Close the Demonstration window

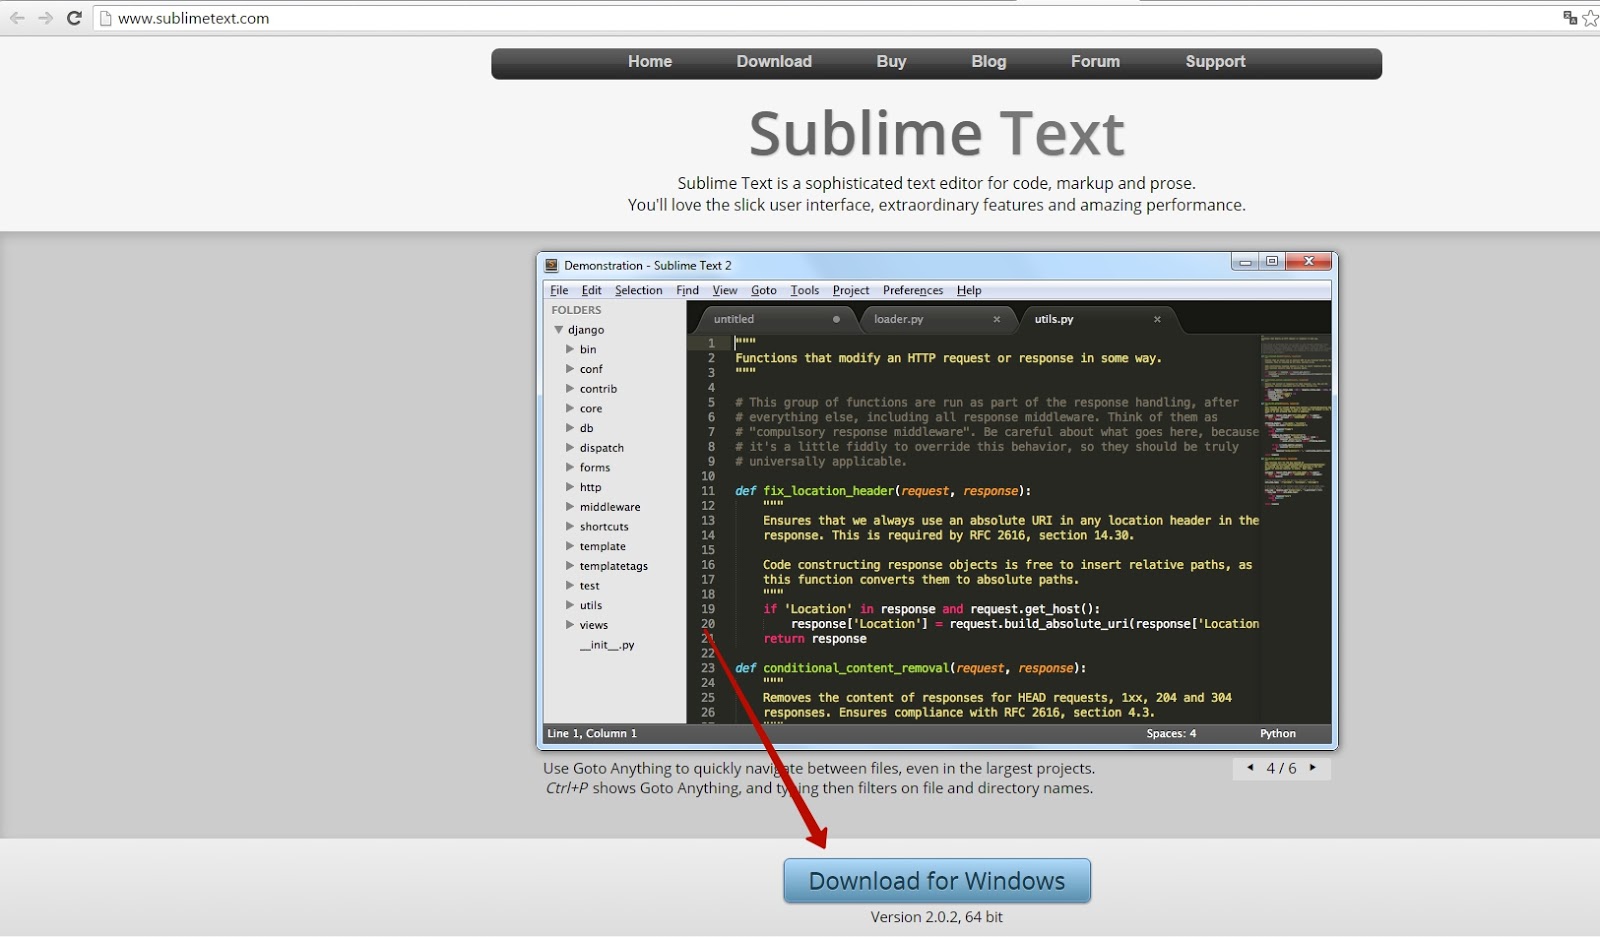pos(1308,262)
